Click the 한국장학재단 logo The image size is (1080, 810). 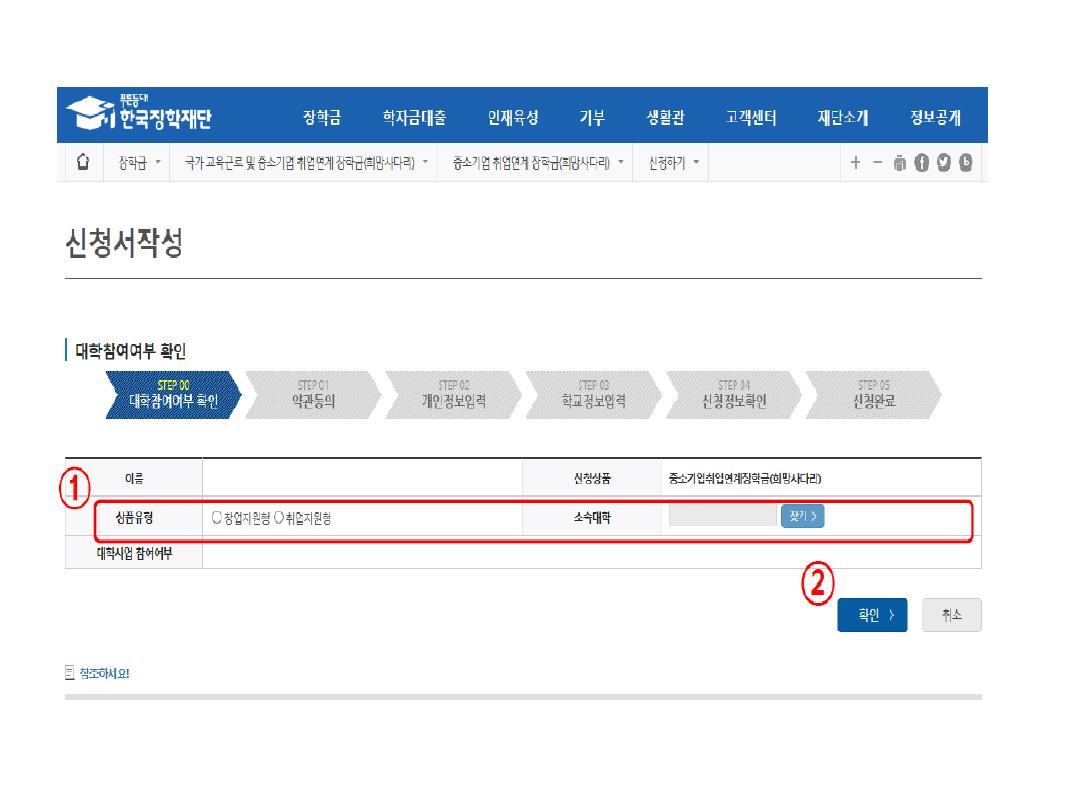coord(139,116)
